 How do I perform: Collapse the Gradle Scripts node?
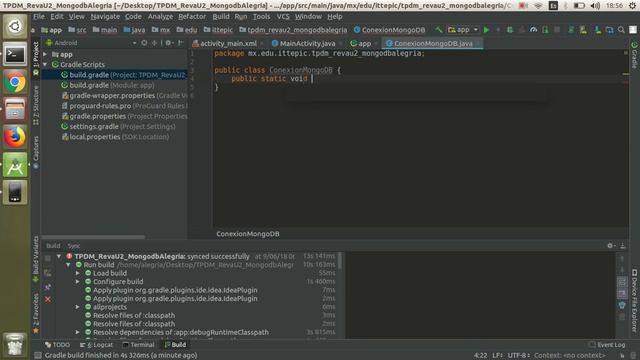click(45, 64)
